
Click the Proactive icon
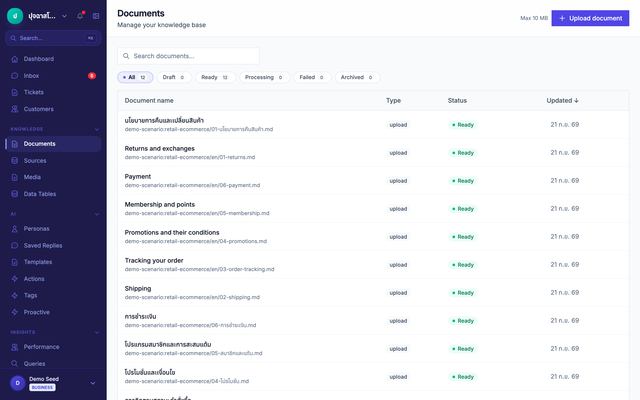(15, 312)
